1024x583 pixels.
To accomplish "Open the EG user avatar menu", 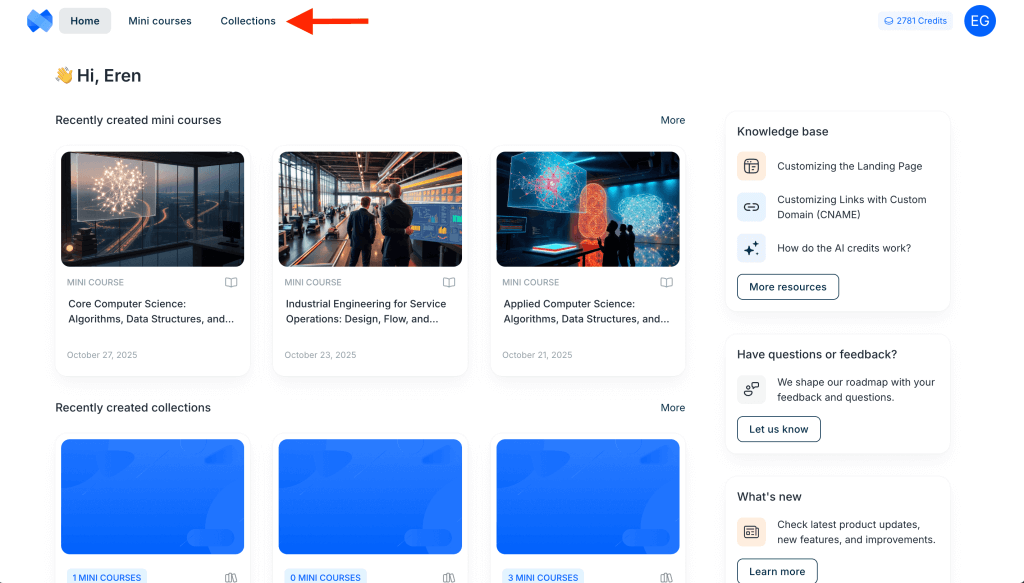I will pos(979,21).
